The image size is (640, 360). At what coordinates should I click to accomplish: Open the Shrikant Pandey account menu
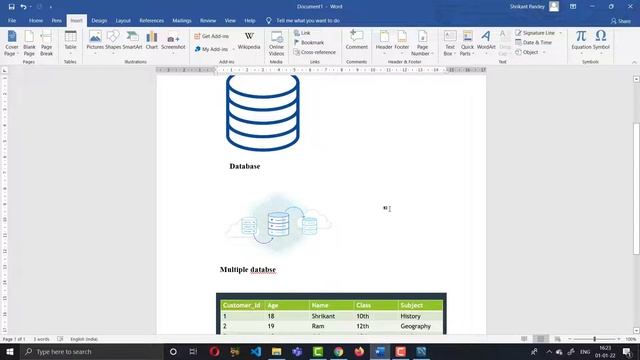(x=534, y=7)
